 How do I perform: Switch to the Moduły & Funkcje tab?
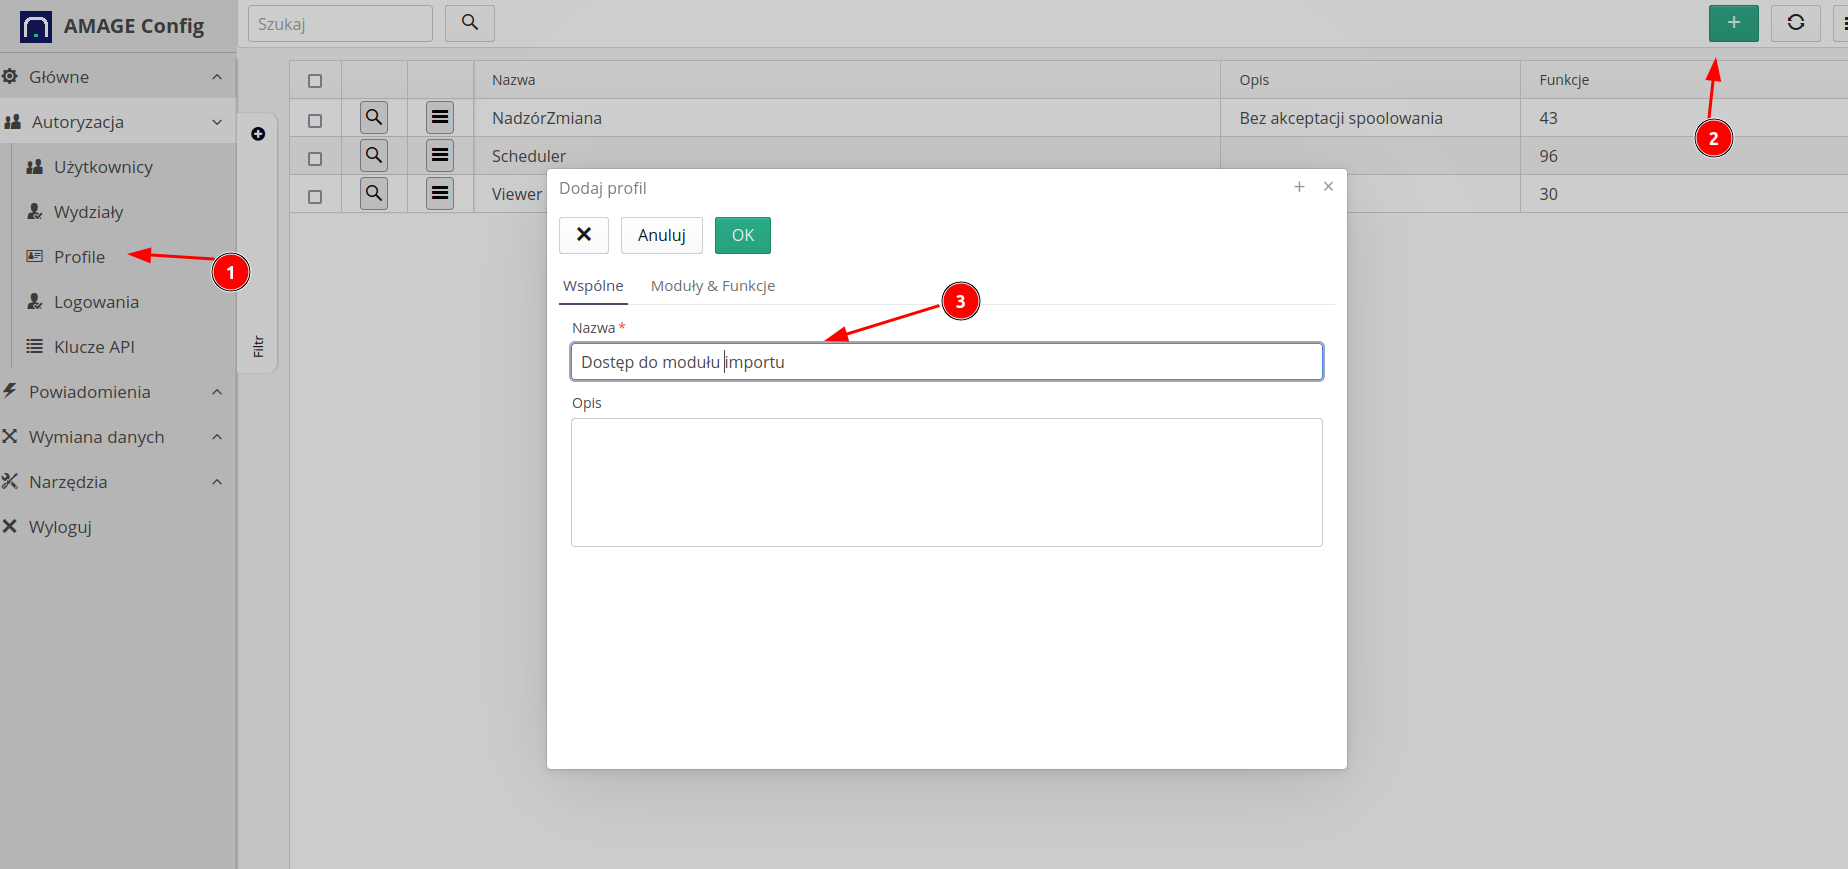click(x=712, y=286)
